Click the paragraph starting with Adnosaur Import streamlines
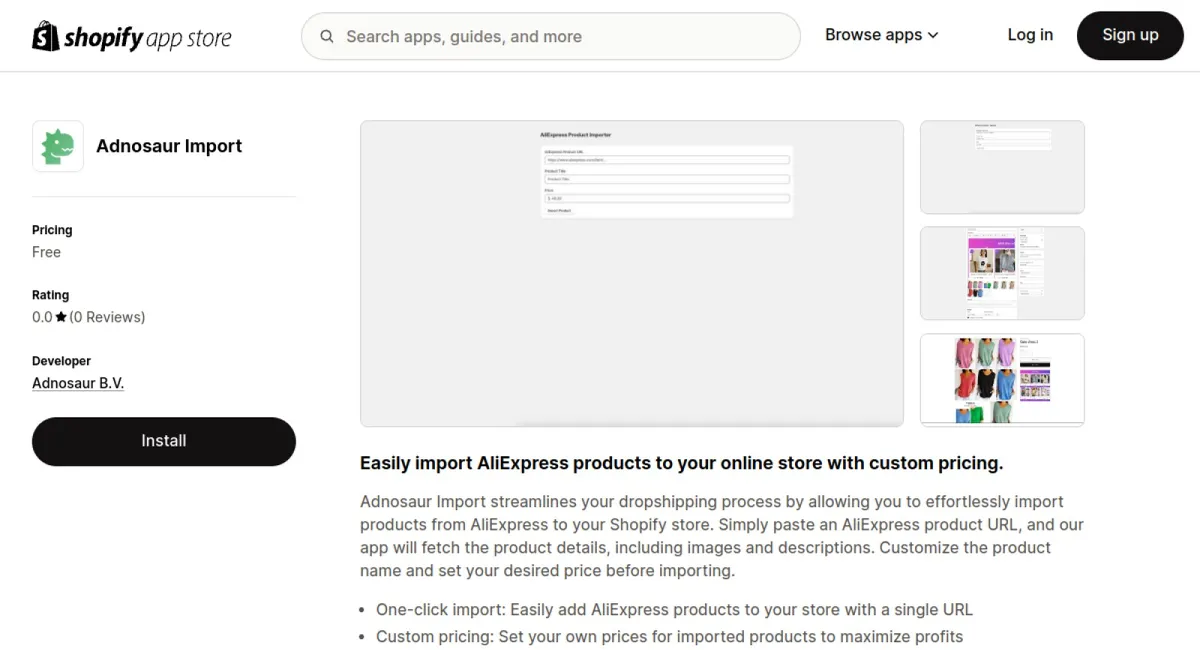Viewport: 1200px width, 650px height. 722,536
